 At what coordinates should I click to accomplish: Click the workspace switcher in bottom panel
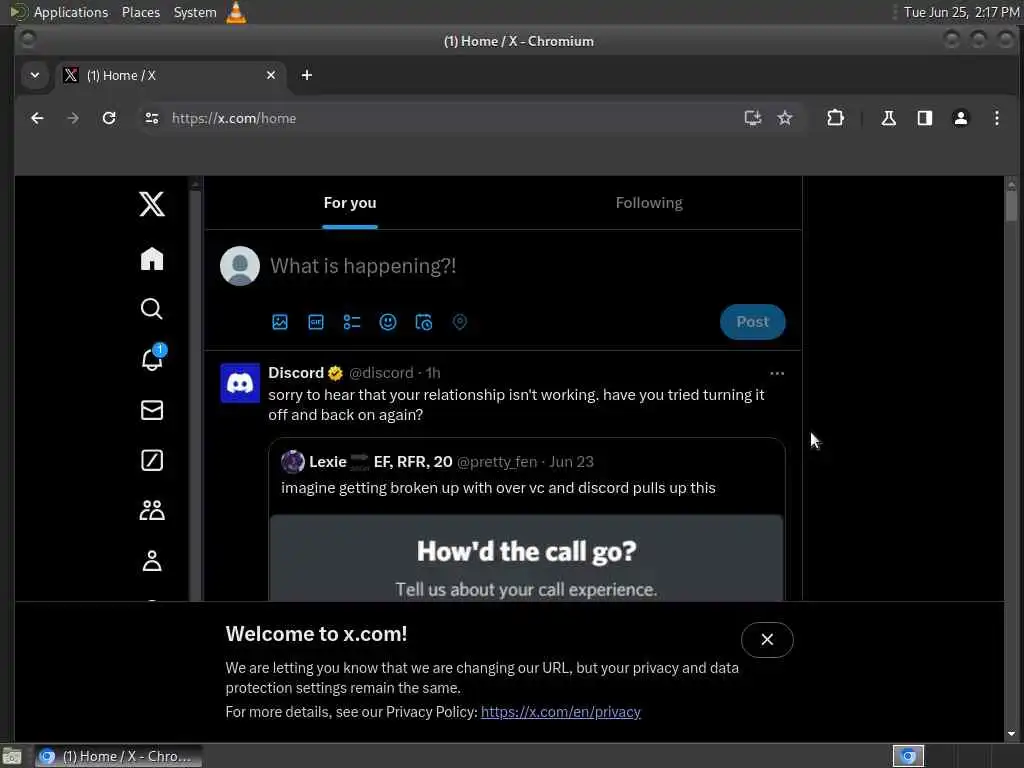pyautogui.click(x=908, y=756)
